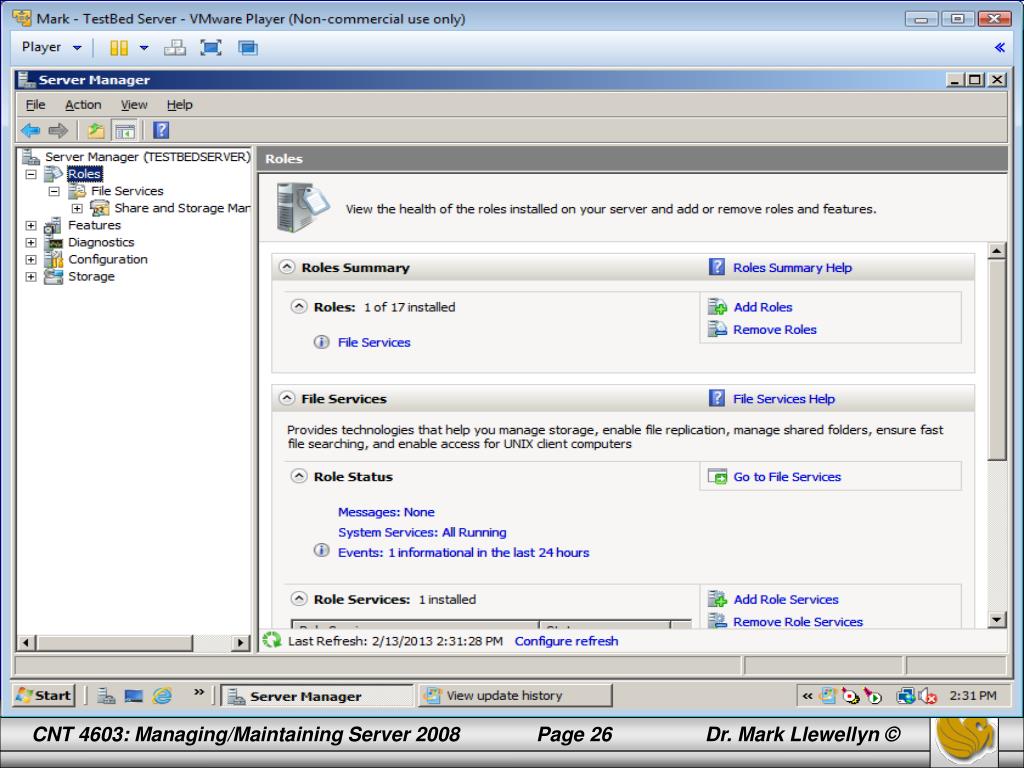This screenshot has height=768, width=1024.
Task: Open the dropdown arrow beside the pause icon
Action: click(x=144, y=48)
